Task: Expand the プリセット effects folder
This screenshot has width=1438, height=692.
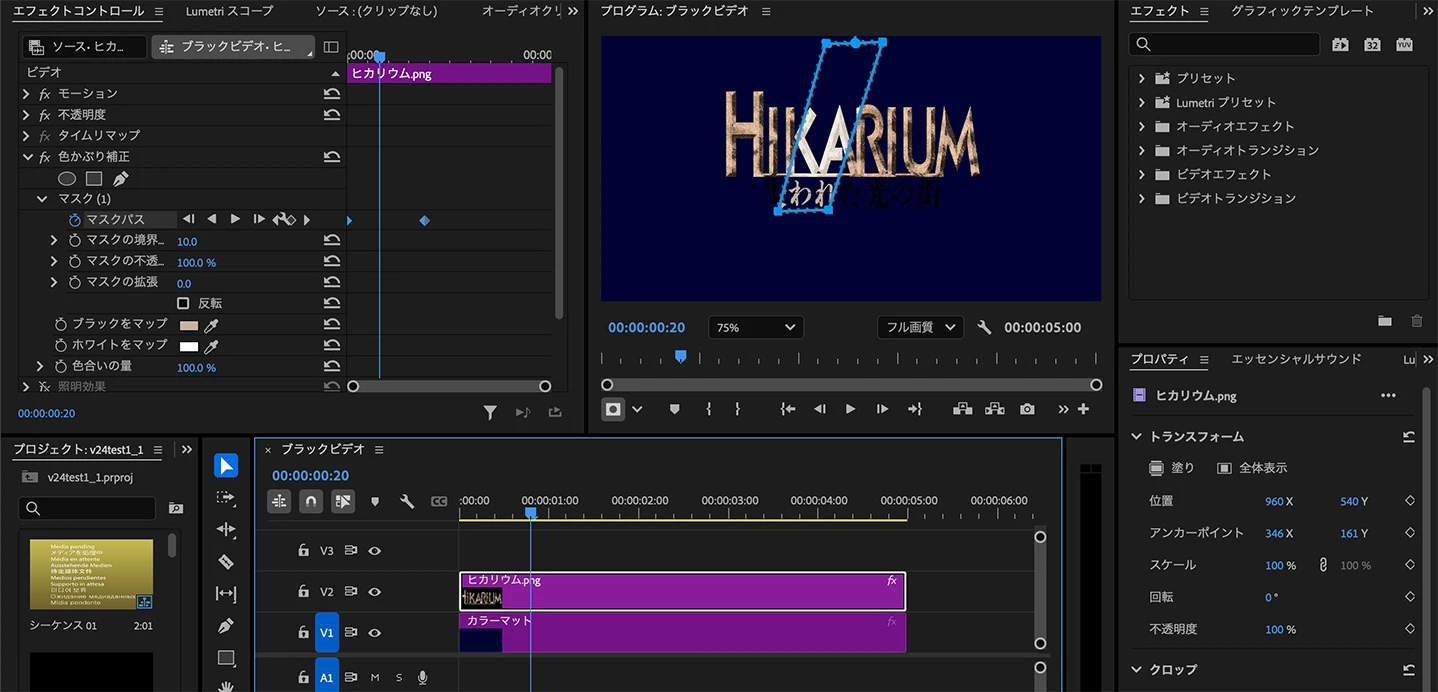Action: pos(1142,78)
